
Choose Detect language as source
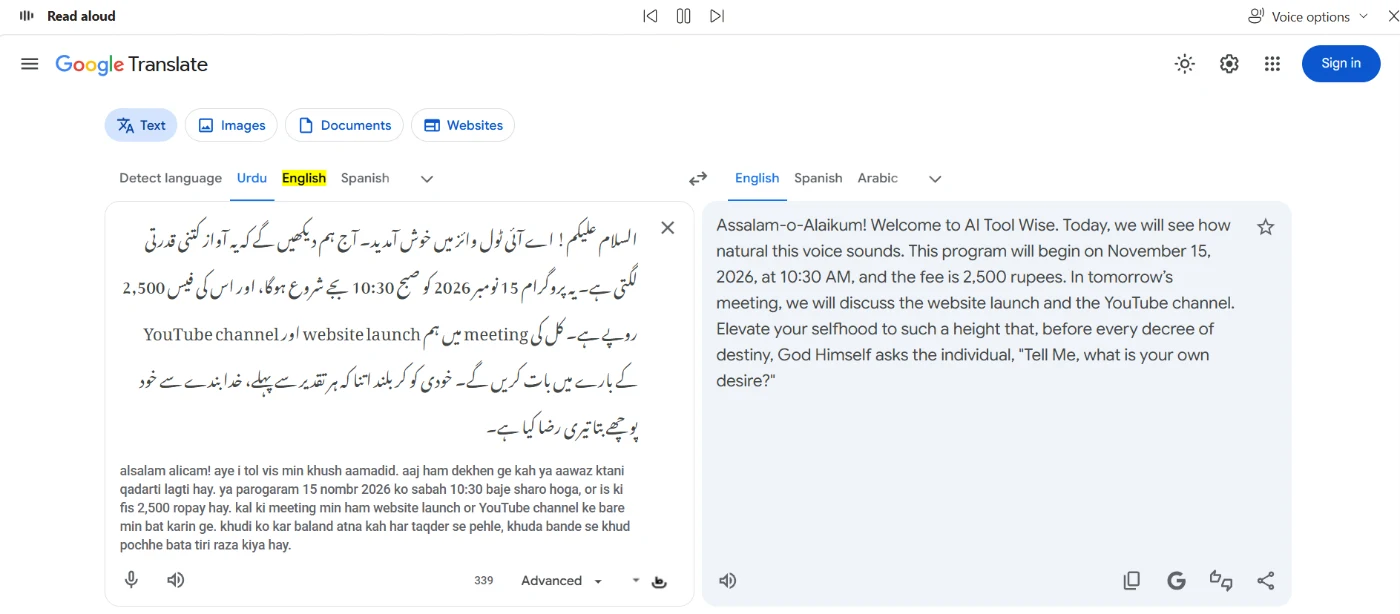coord(170,178)
